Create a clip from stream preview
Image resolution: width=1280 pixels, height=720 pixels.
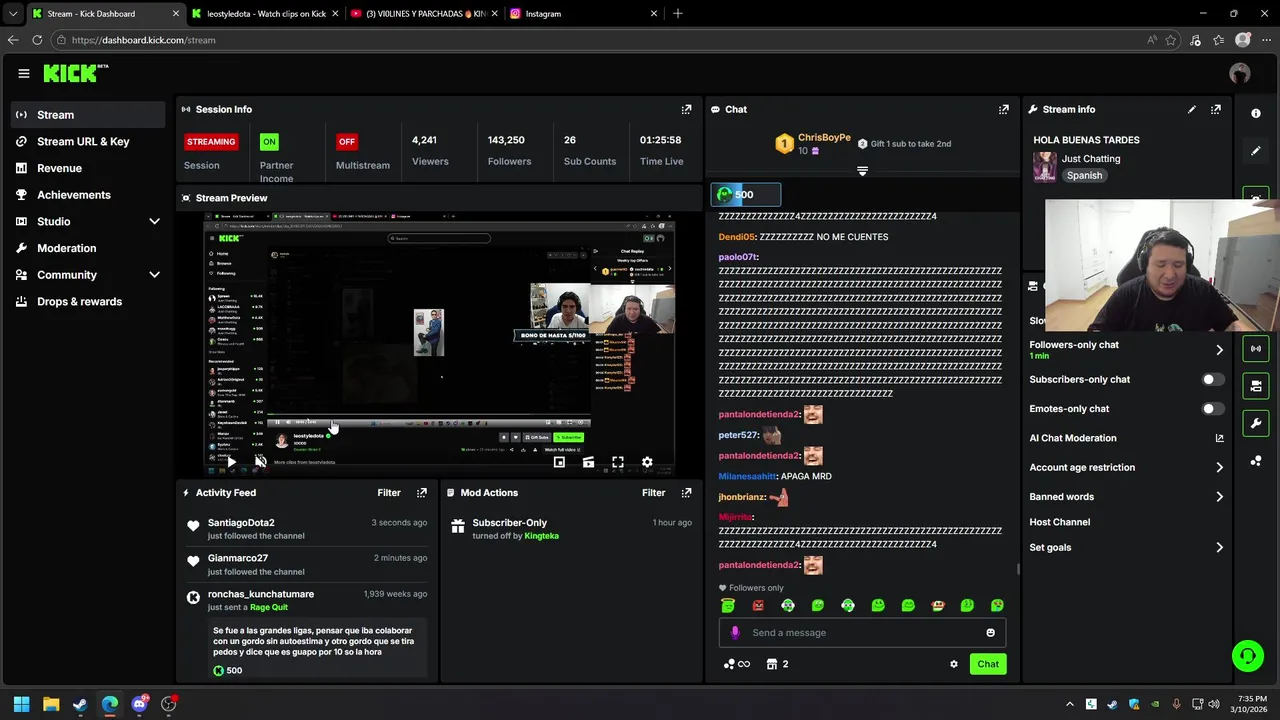(x=588, y=462)
